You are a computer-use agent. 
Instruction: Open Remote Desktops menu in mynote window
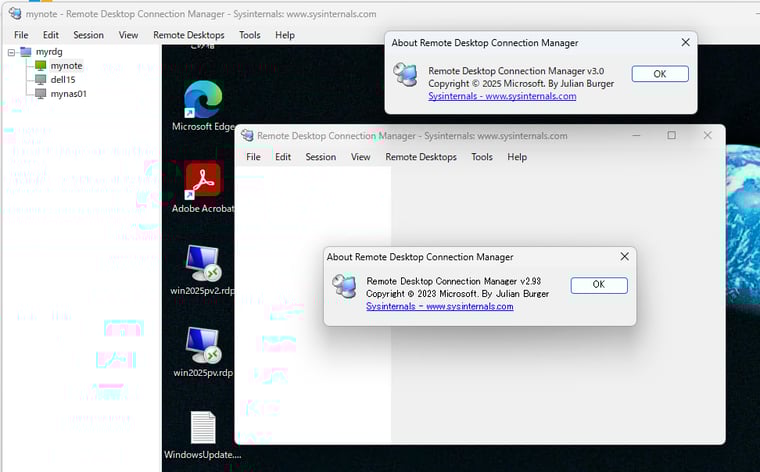tap(189, 35)
